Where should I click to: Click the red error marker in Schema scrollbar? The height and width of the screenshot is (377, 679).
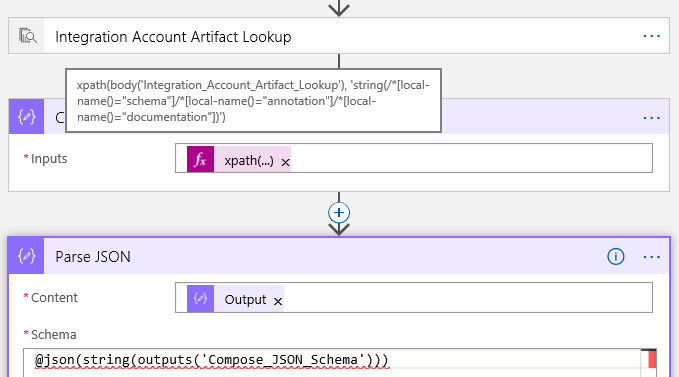coord(652,359)
